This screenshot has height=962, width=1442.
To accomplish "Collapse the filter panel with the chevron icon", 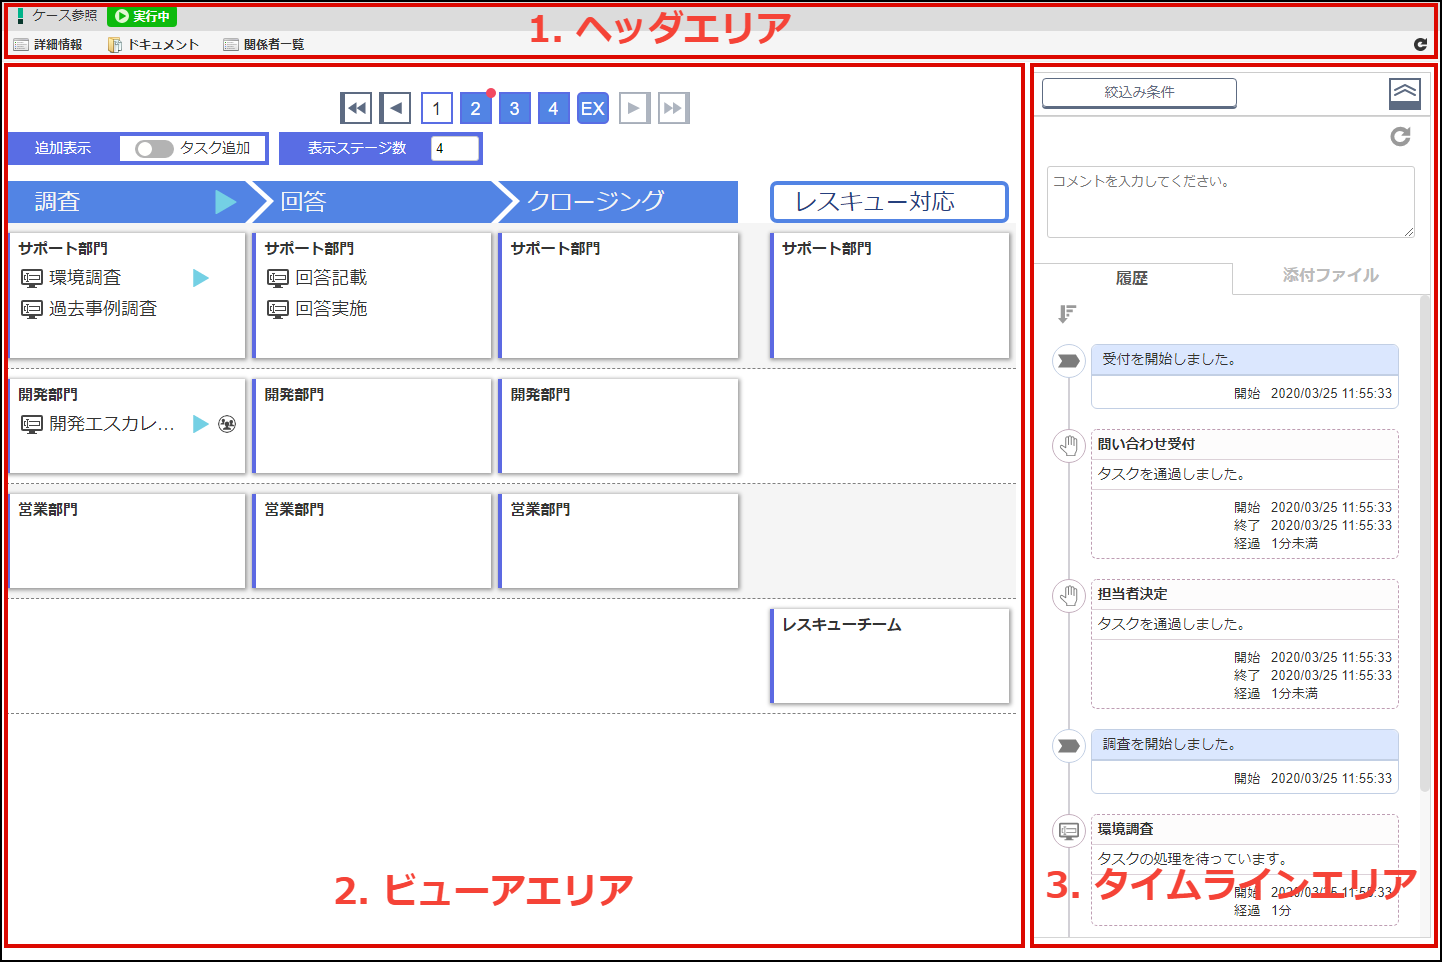I will pyautogui.click(x=1405, y=93).
